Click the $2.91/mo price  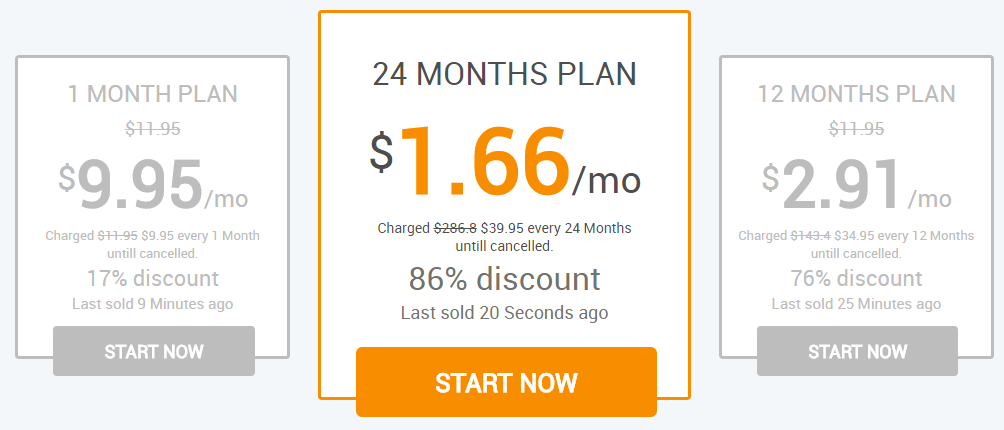pyautogui.click(x=856, y=187)
